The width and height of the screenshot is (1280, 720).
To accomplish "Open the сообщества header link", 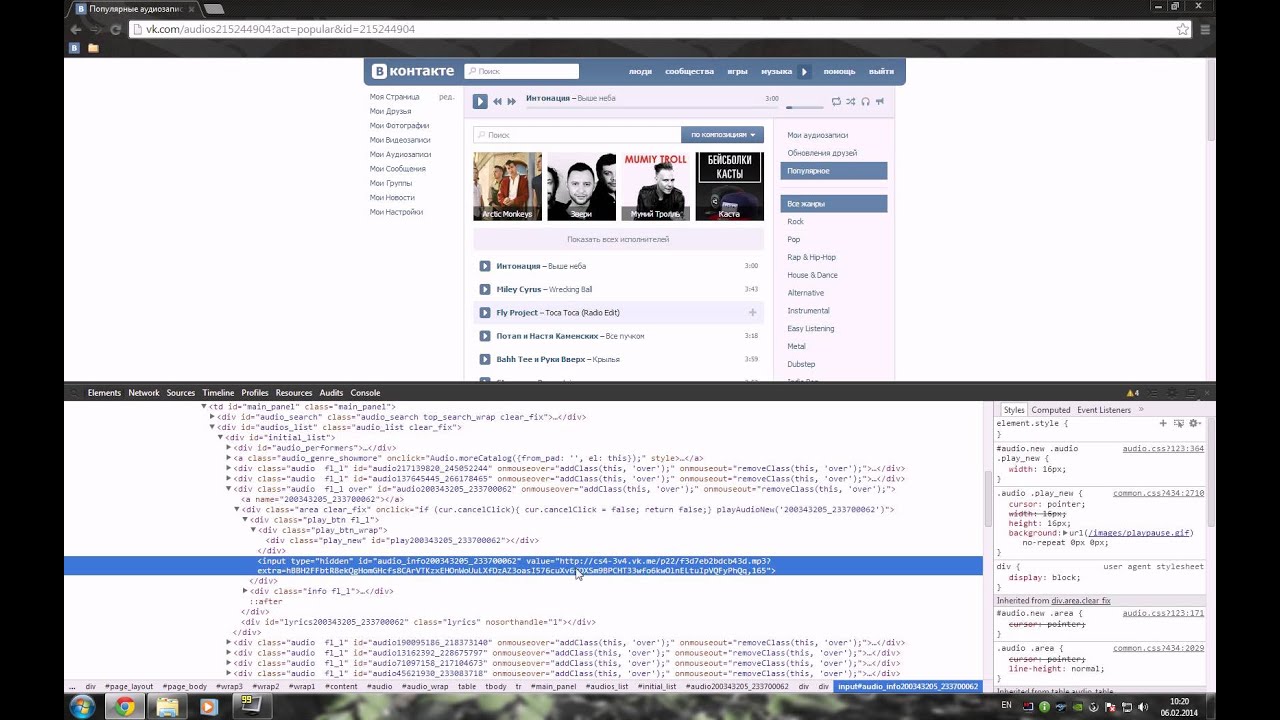I will pos(690,72).
